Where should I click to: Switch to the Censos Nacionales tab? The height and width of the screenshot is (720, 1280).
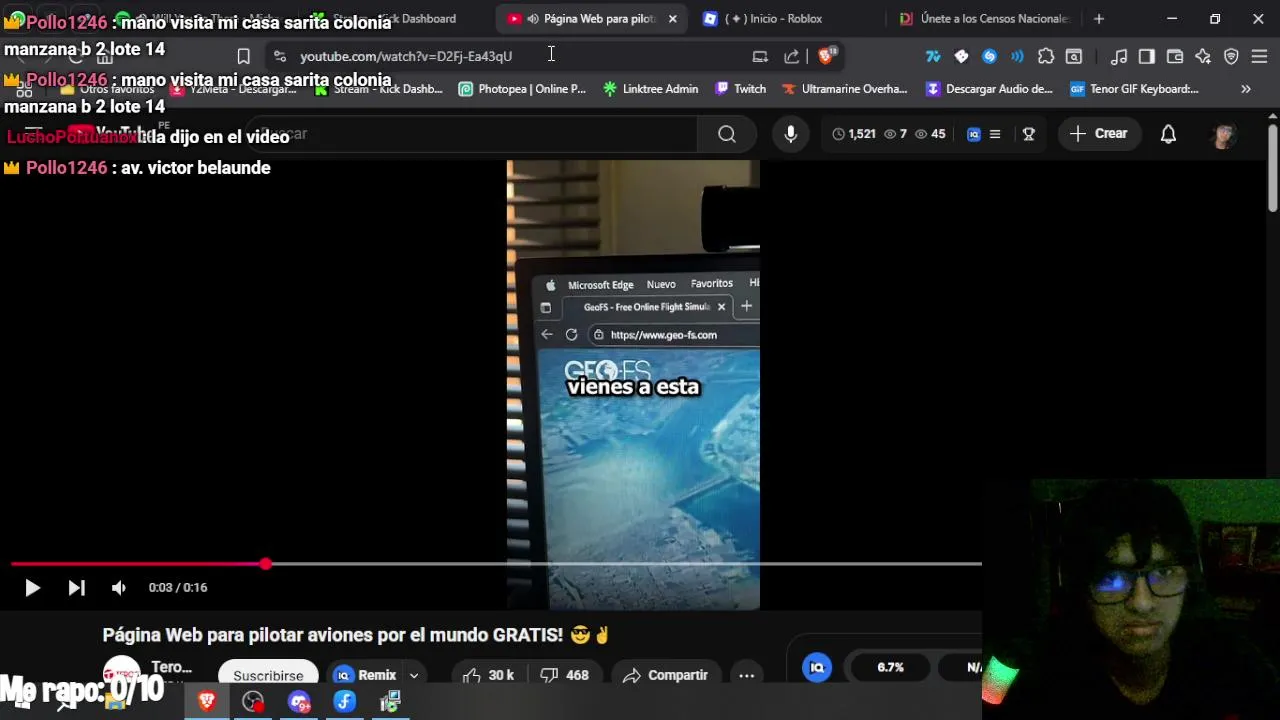click(x=984, y=19)
